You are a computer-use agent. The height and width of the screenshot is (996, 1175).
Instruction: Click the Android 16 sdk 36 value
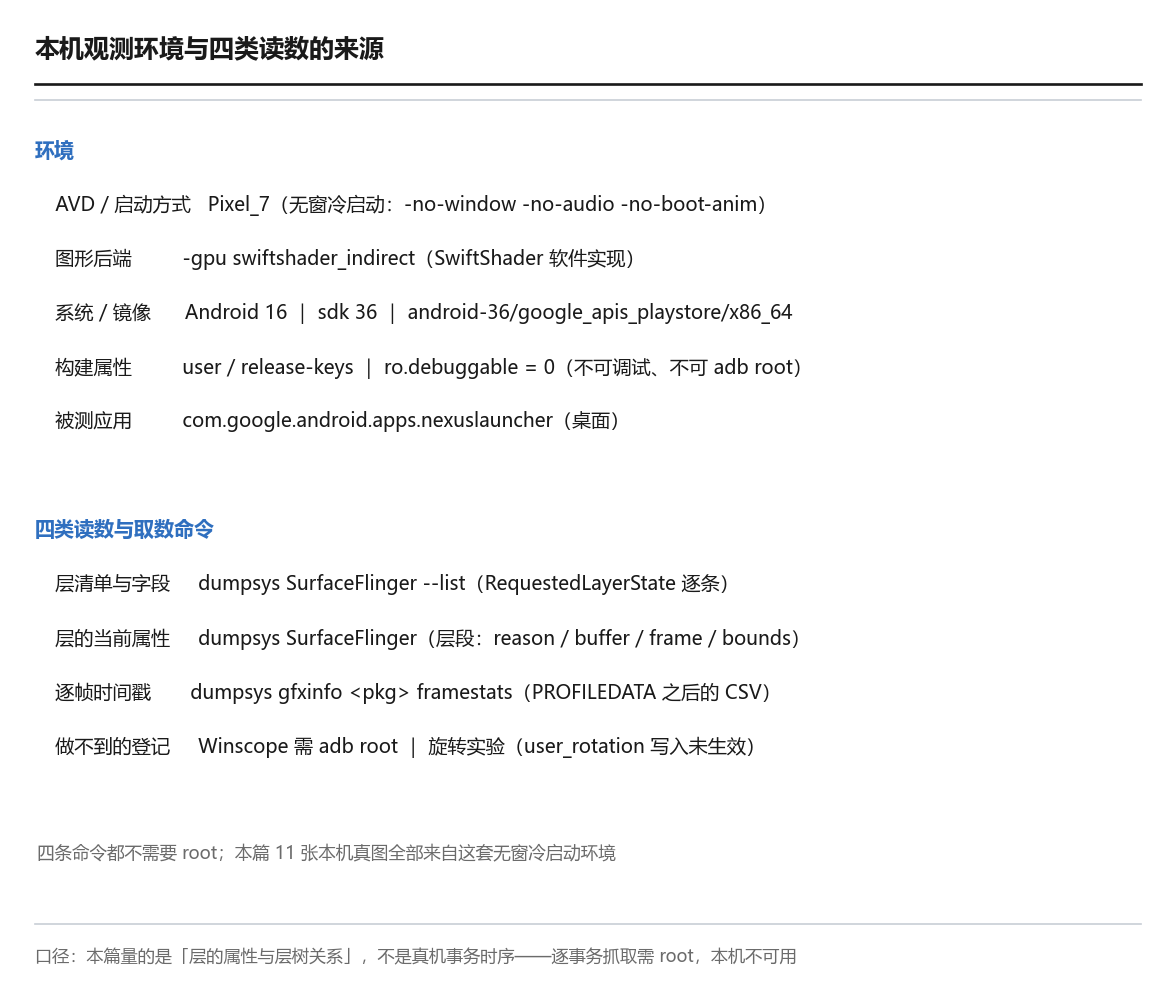[x=489, y=313]
